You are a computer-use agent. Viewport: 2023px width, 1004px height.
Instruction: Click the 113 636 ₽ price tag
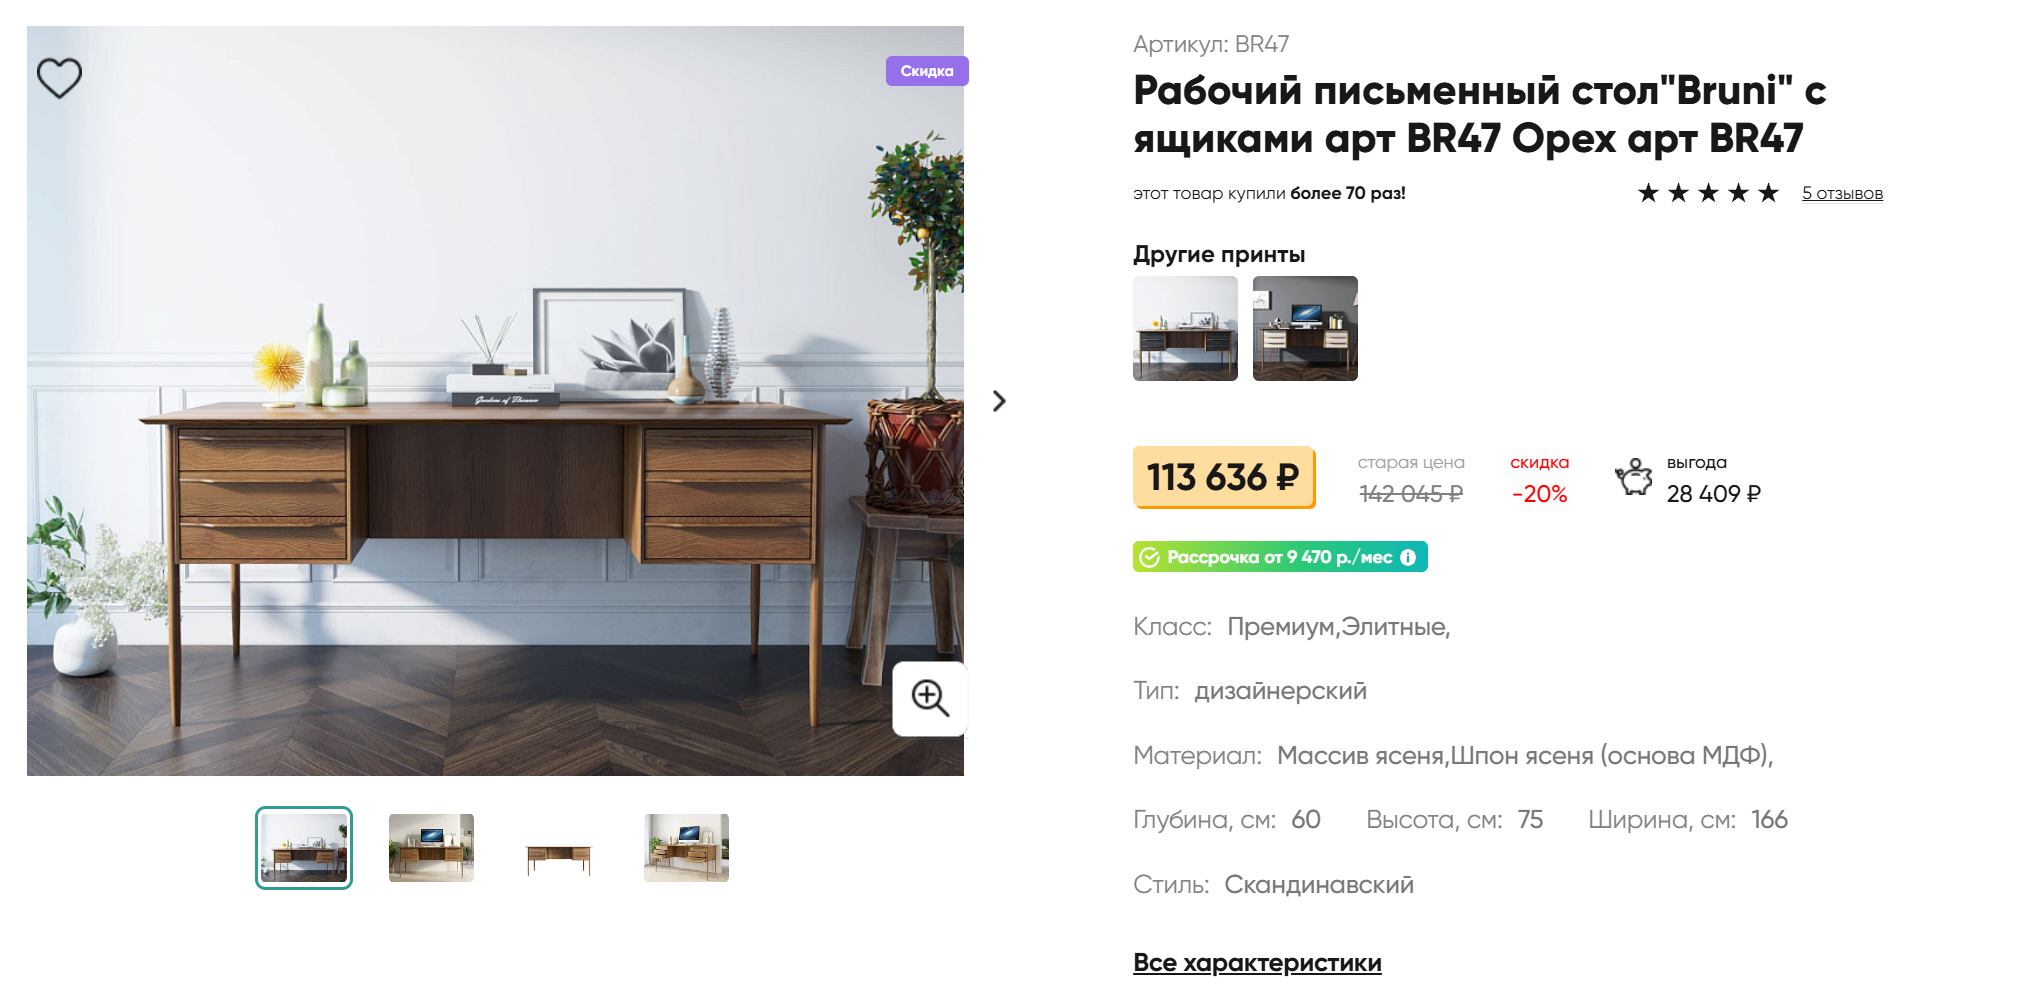coord(1223,477)
